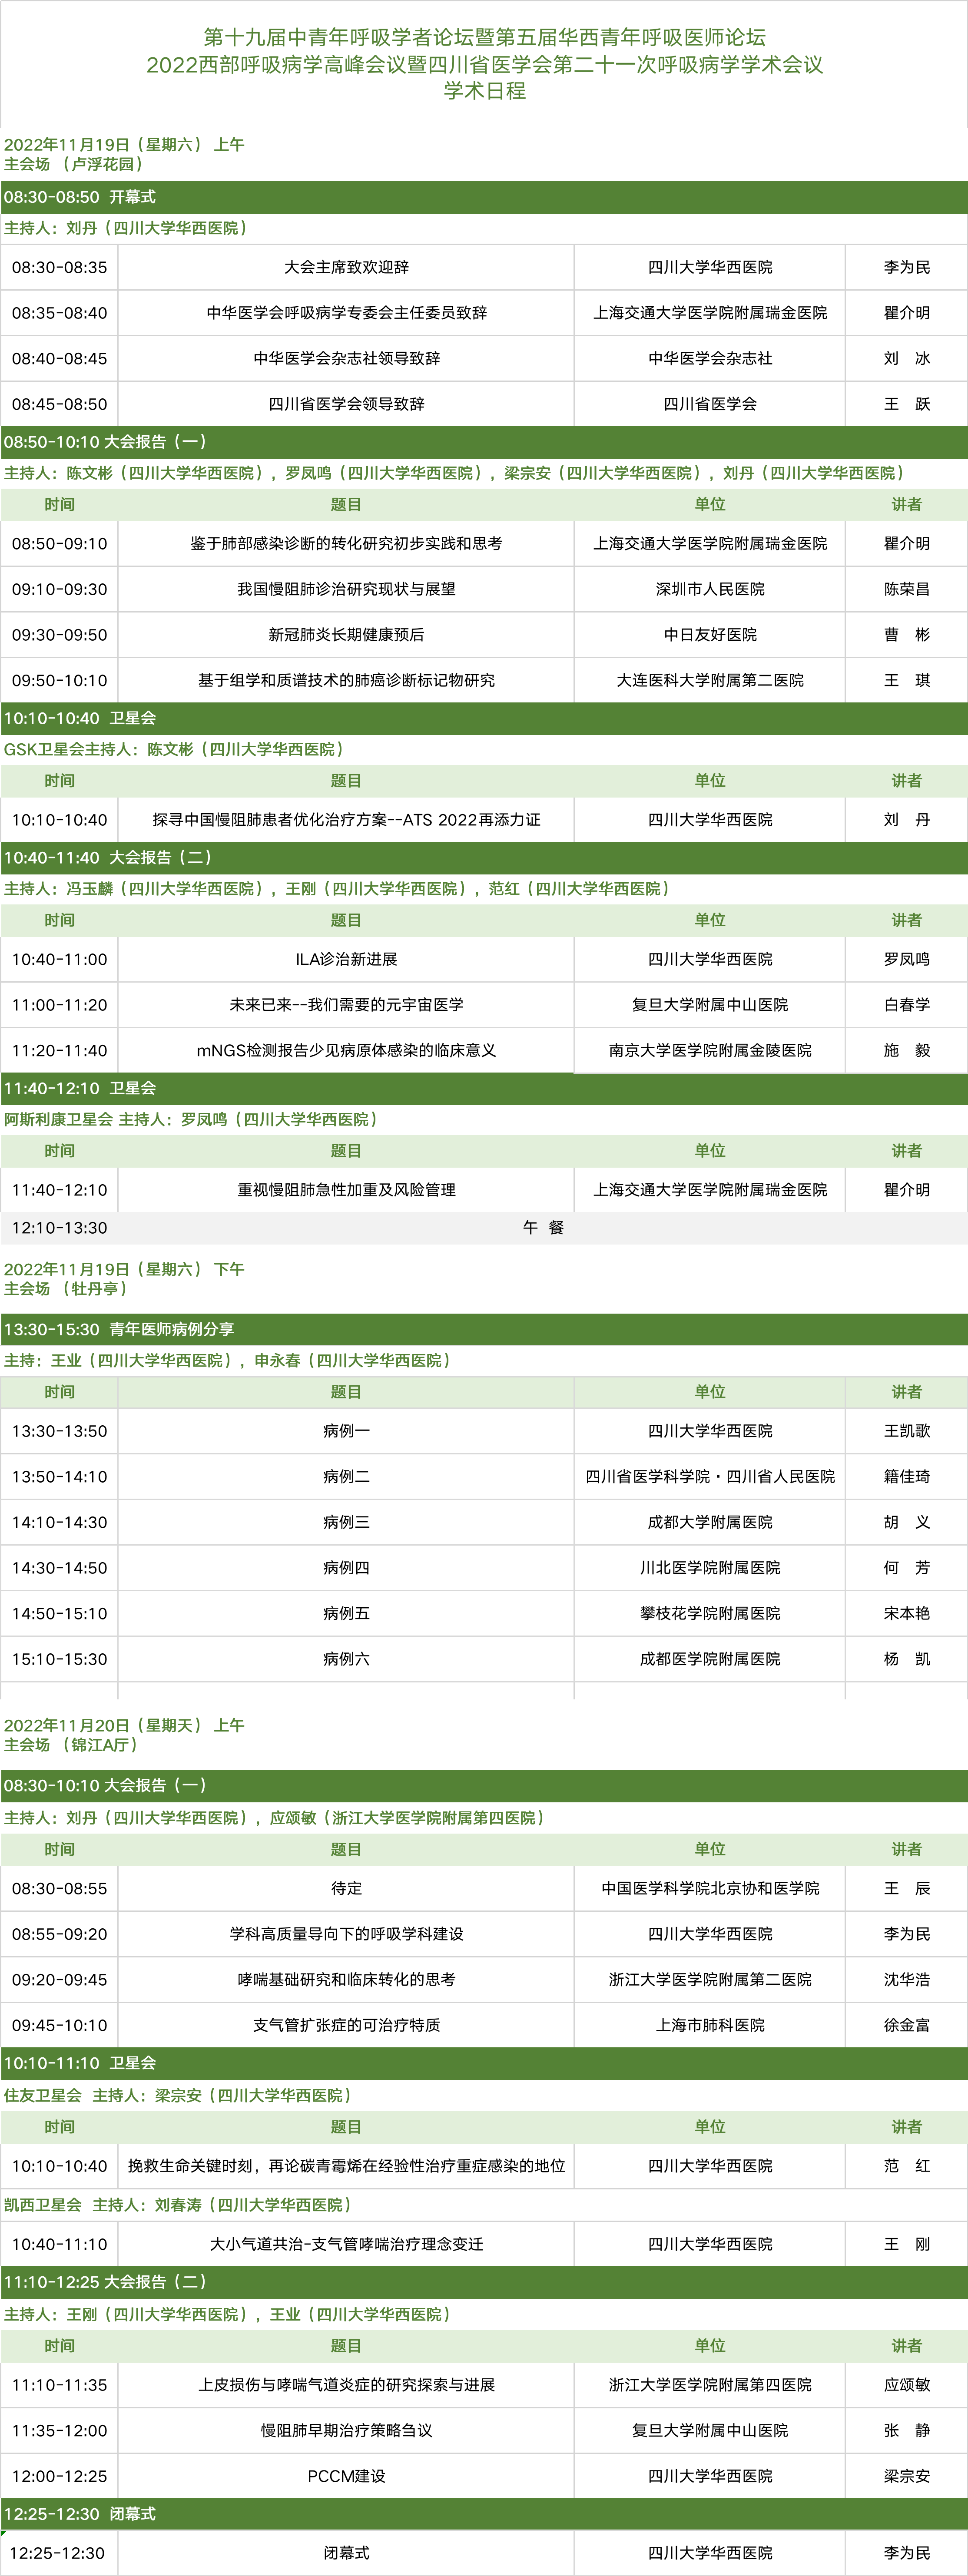Click the speaker name '沈华浩'
968x2576 pixels.
point(907,1980)
